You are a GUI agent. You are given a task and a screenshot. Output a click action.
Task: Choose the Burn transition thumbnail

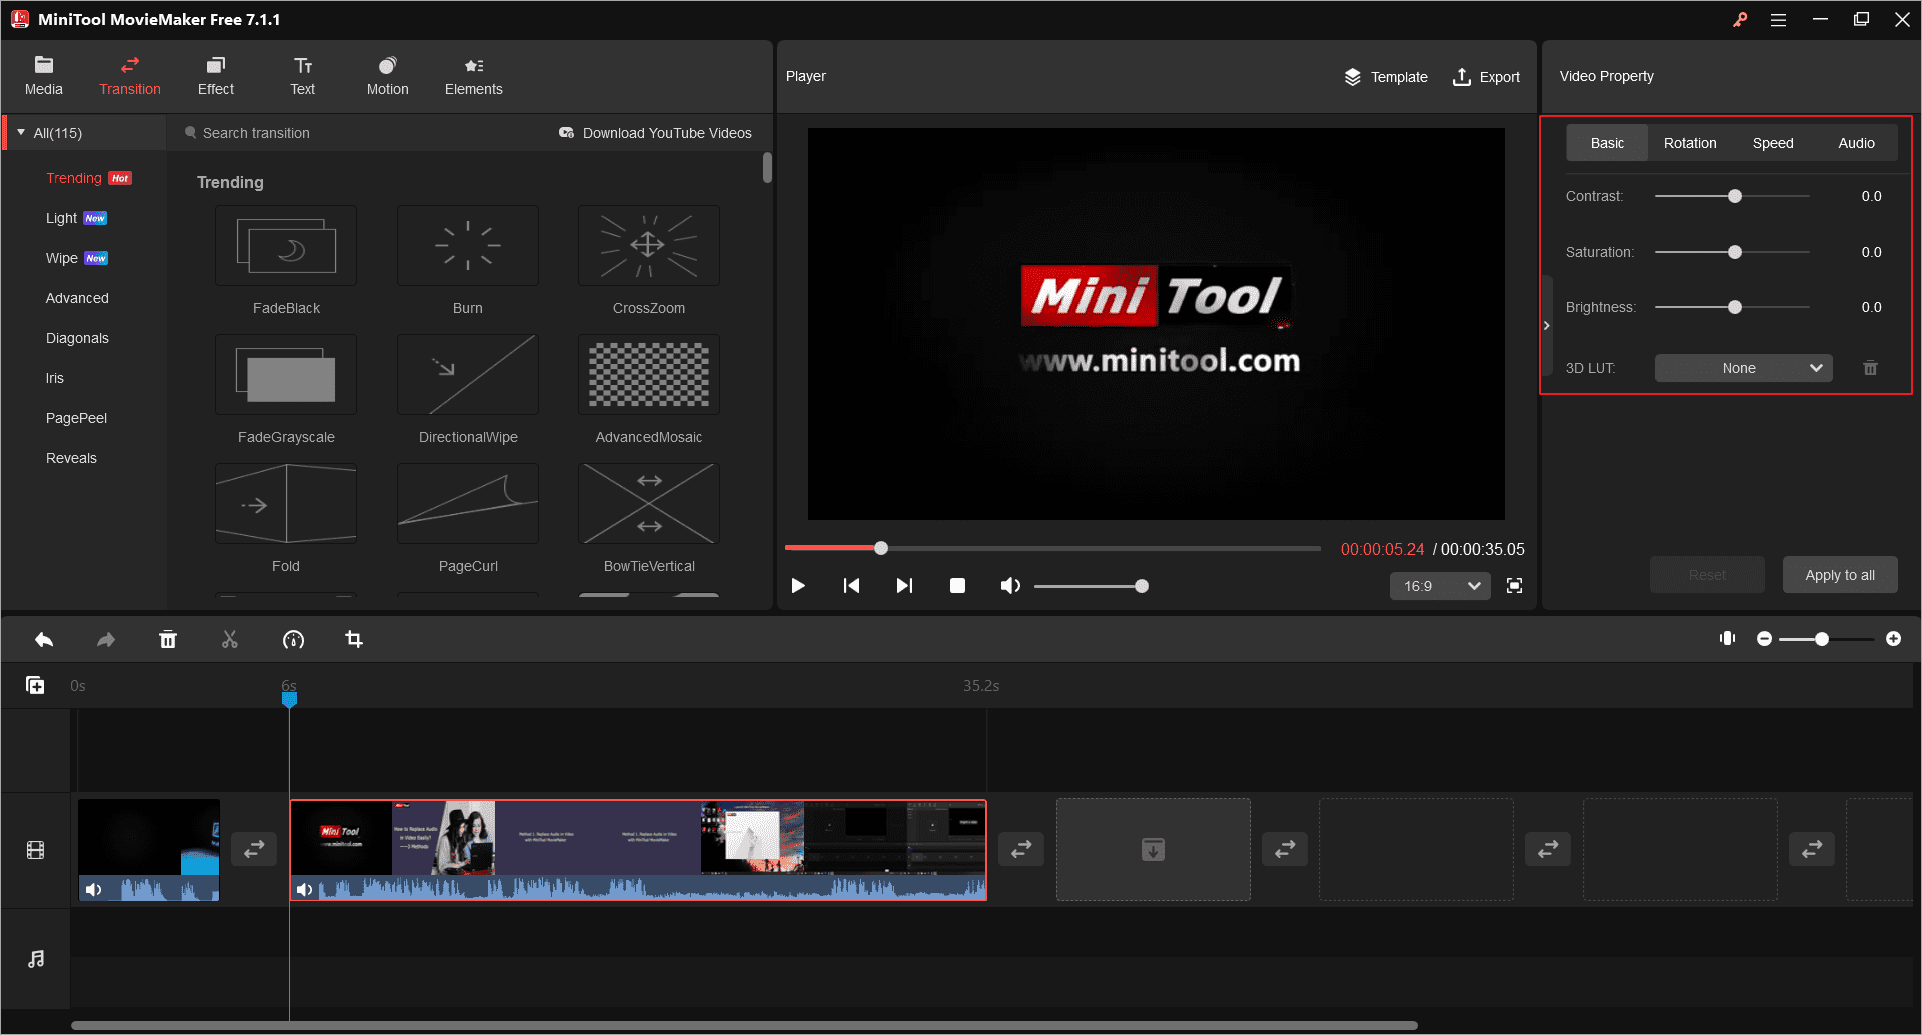click(468, 246)
